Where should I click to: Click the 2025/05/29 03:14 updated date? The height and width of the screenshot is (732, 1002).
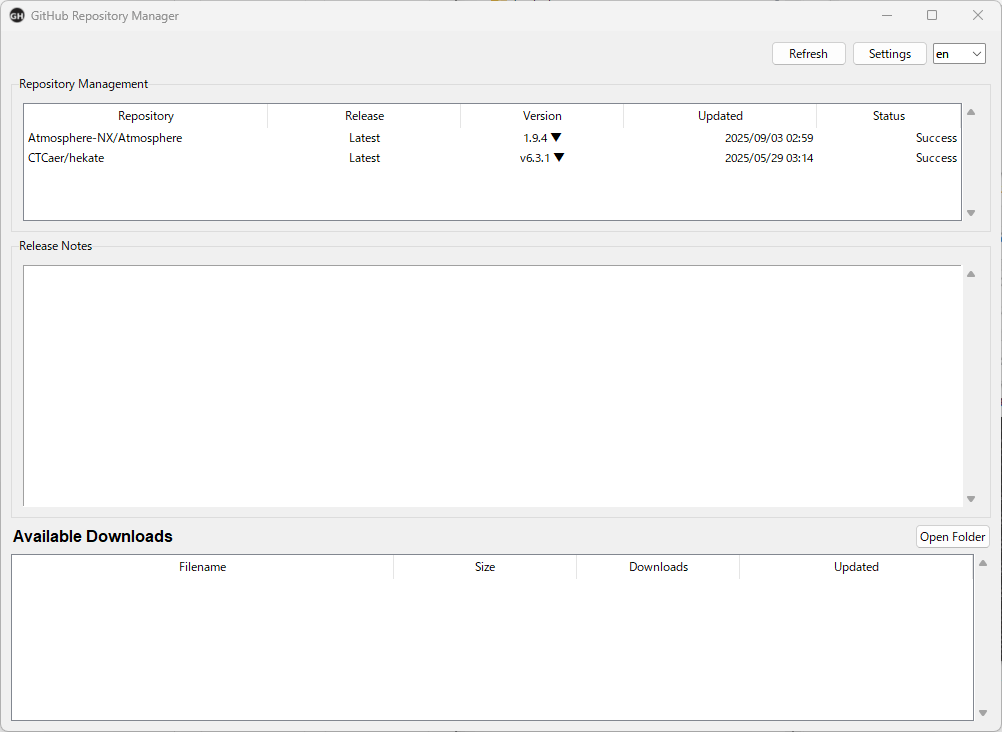[x=769, y=158]
